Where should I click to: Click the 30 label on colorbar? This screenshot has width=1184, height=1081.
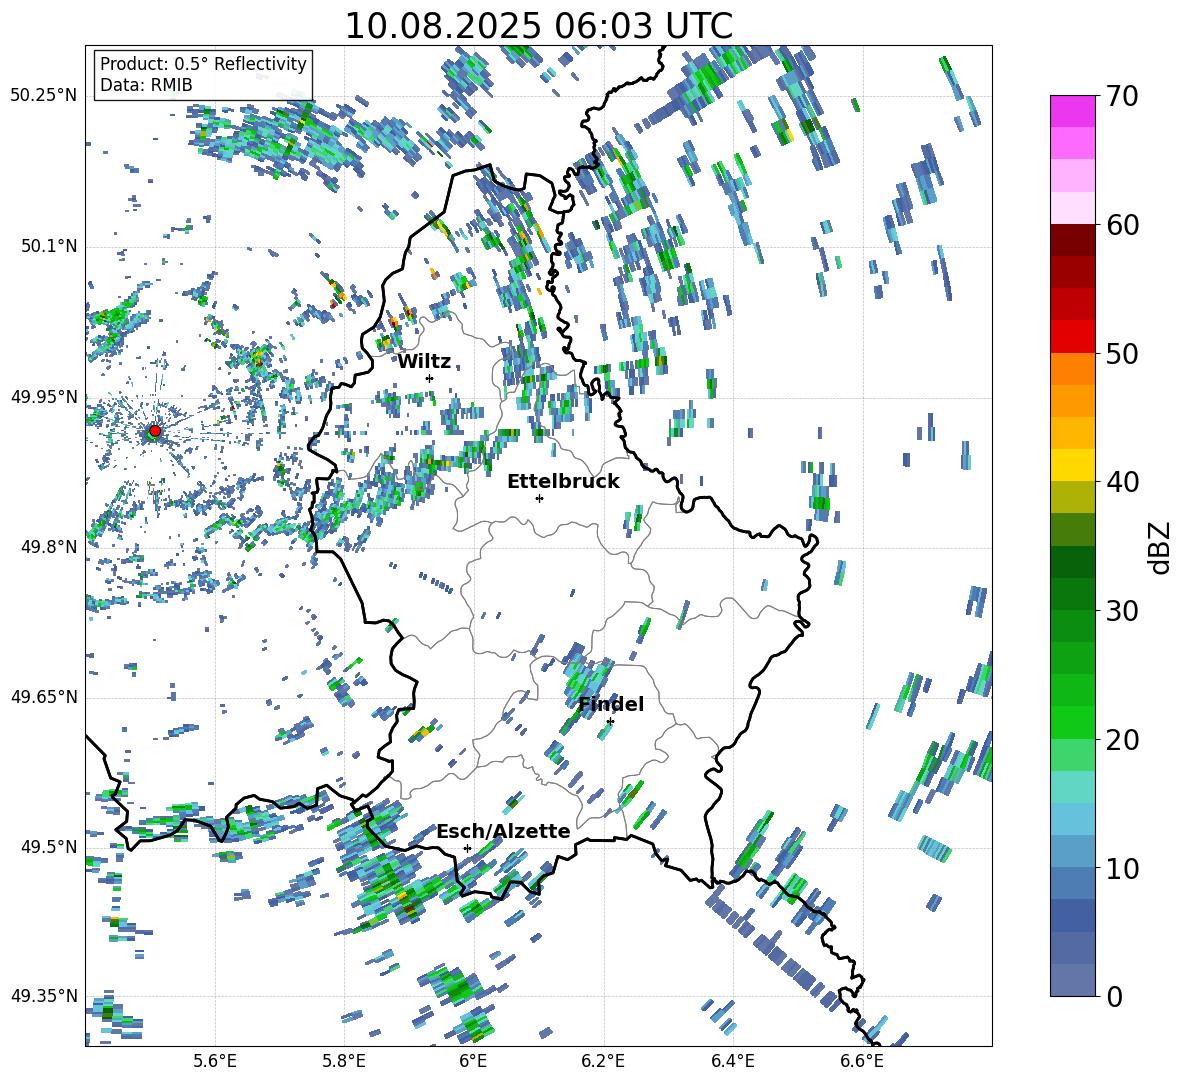(x=1121, y=610)
